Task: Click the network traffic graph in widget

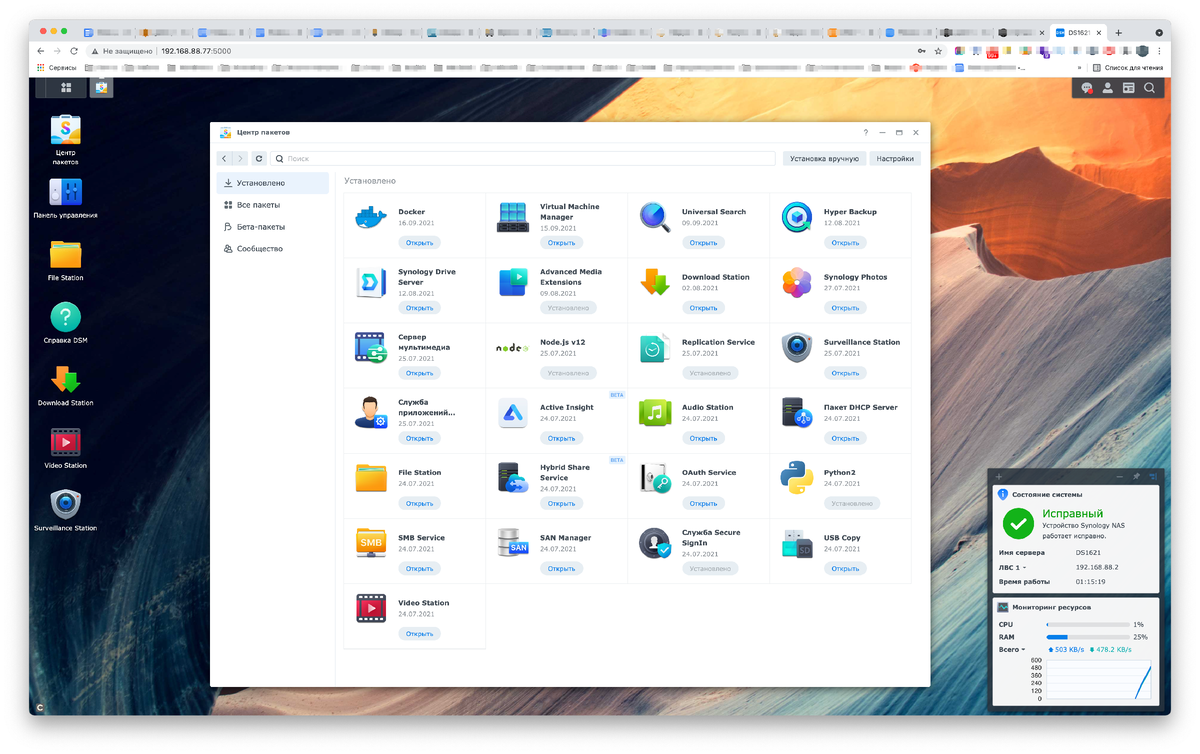Action: (x=1098, y=680)
